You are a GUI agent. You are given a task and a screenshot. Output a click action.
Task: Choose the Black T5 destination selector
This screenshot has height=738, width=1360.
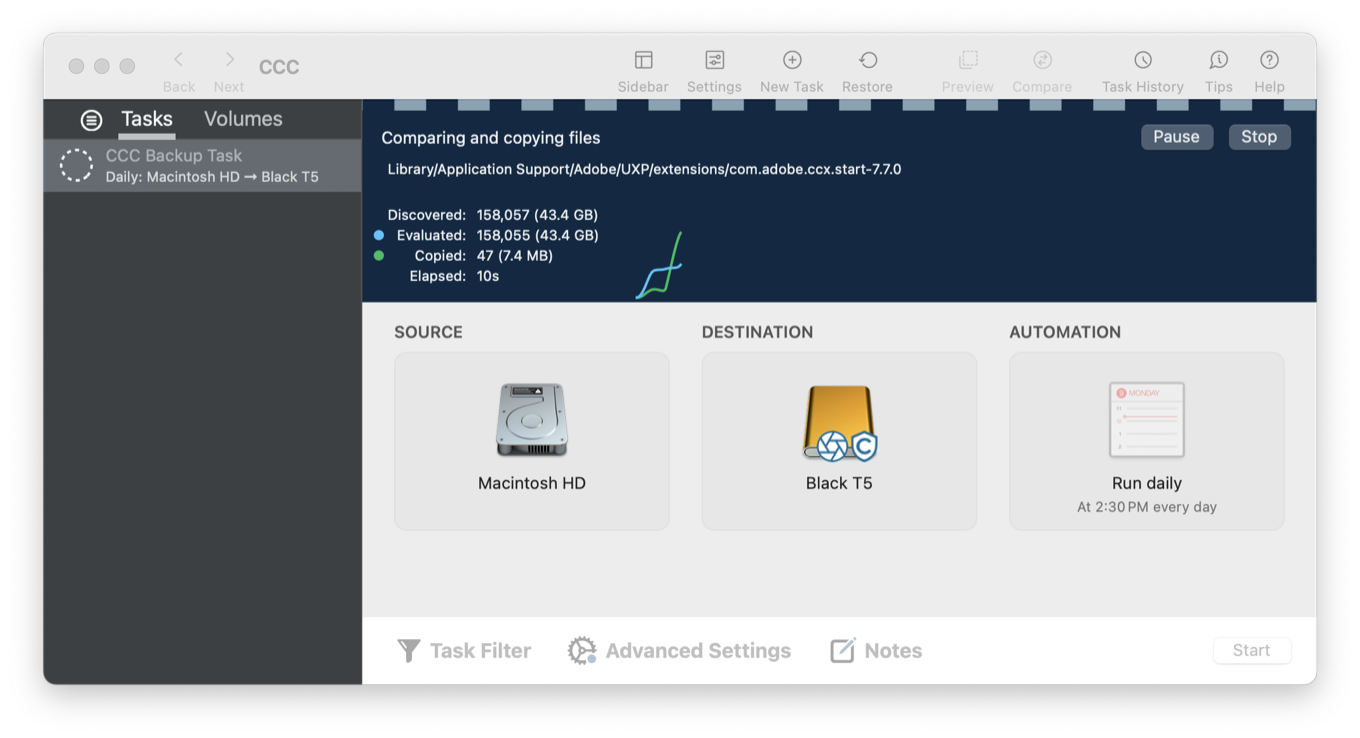839,440
